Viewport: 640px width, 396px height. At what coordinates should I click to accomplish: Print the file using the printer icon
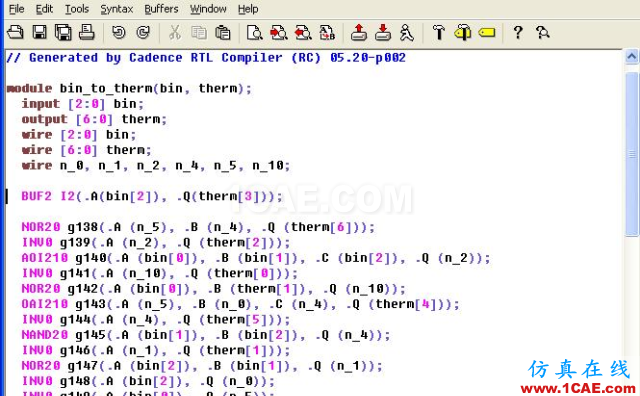(87, 32)
